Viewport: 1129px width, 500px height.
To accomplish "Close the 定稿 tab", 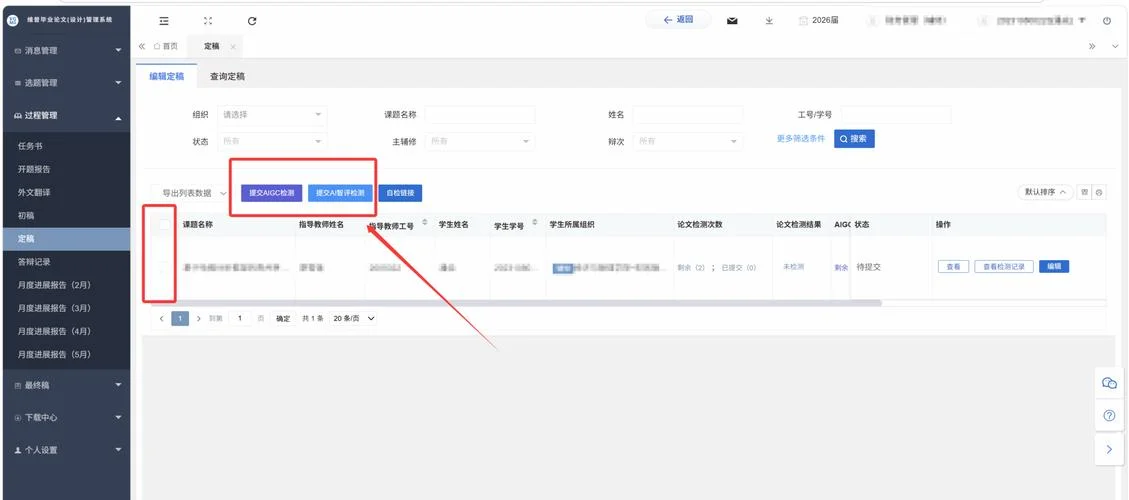I will coord(233,47).
